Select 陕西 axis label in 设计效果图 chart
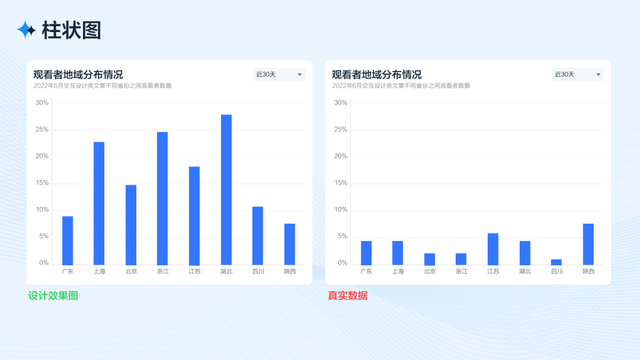Screen dimensions: 640x360 [290, 271]
